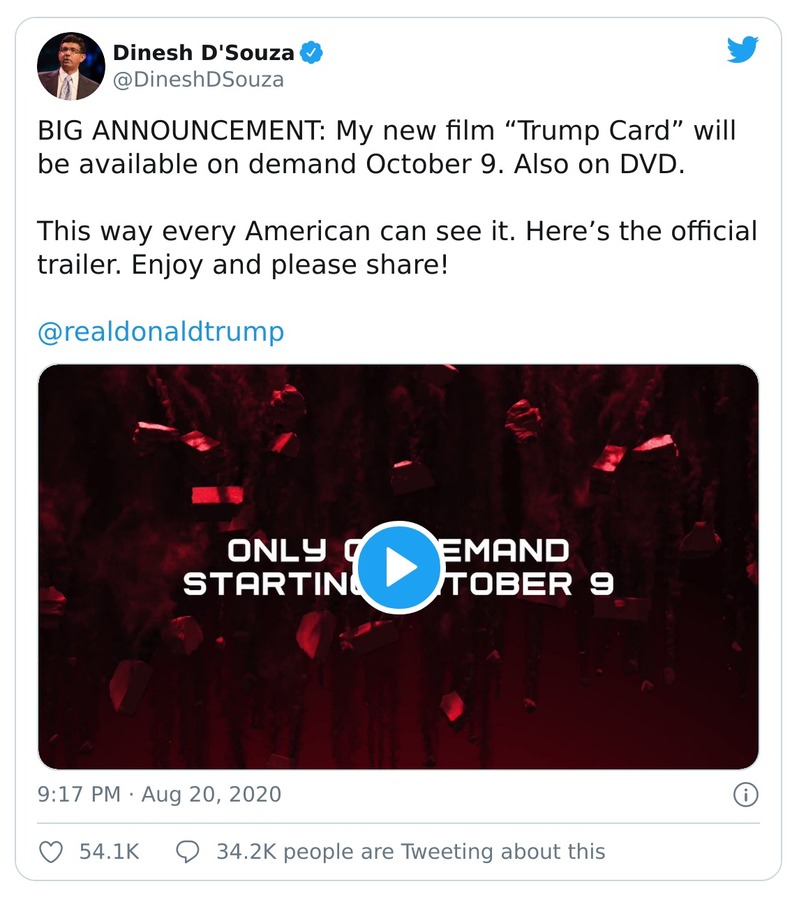Click the video thumbnail preview
This screenshot has width=799, height=900.
[x=399, y=563]
